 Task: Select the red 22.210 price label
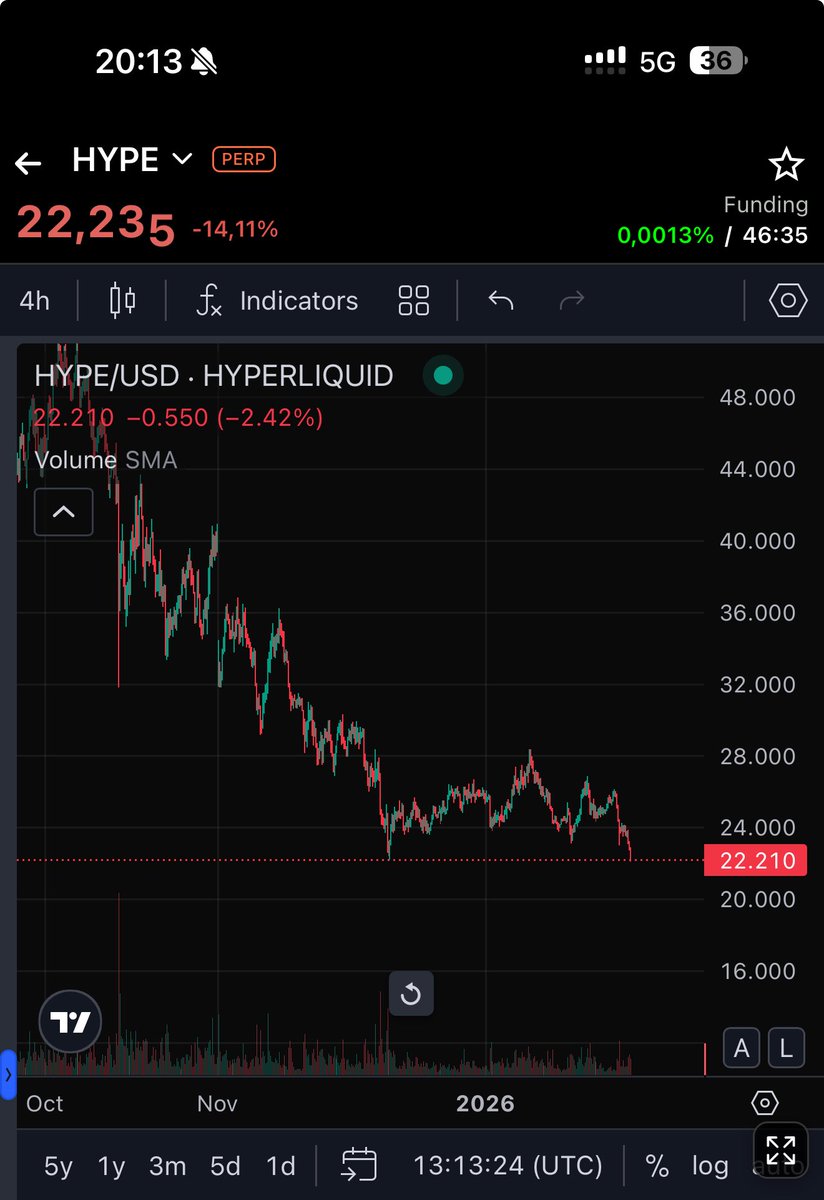click(x=756, y=860)
